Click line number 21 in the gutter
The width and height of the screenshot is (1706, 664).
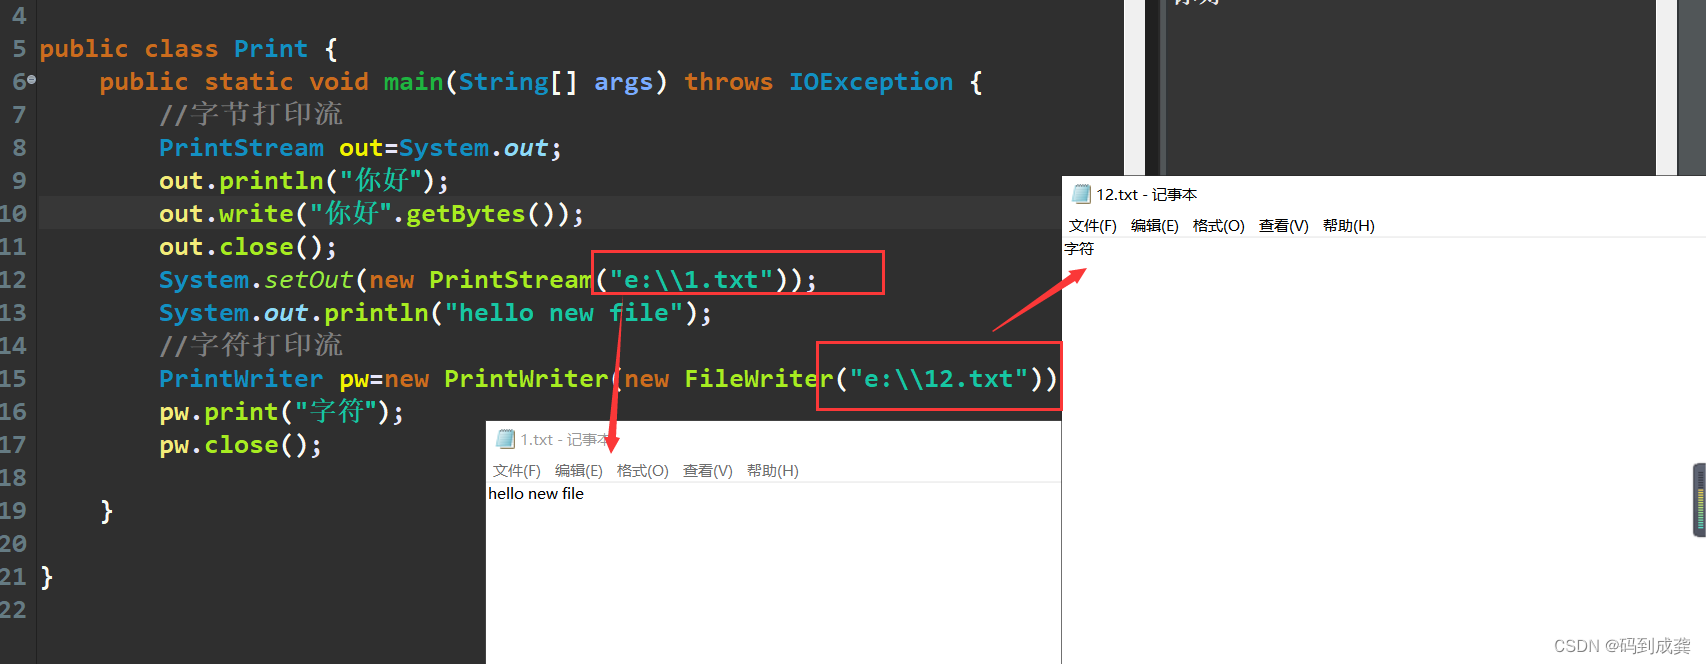pyautogui.click(x=14, y=577)
